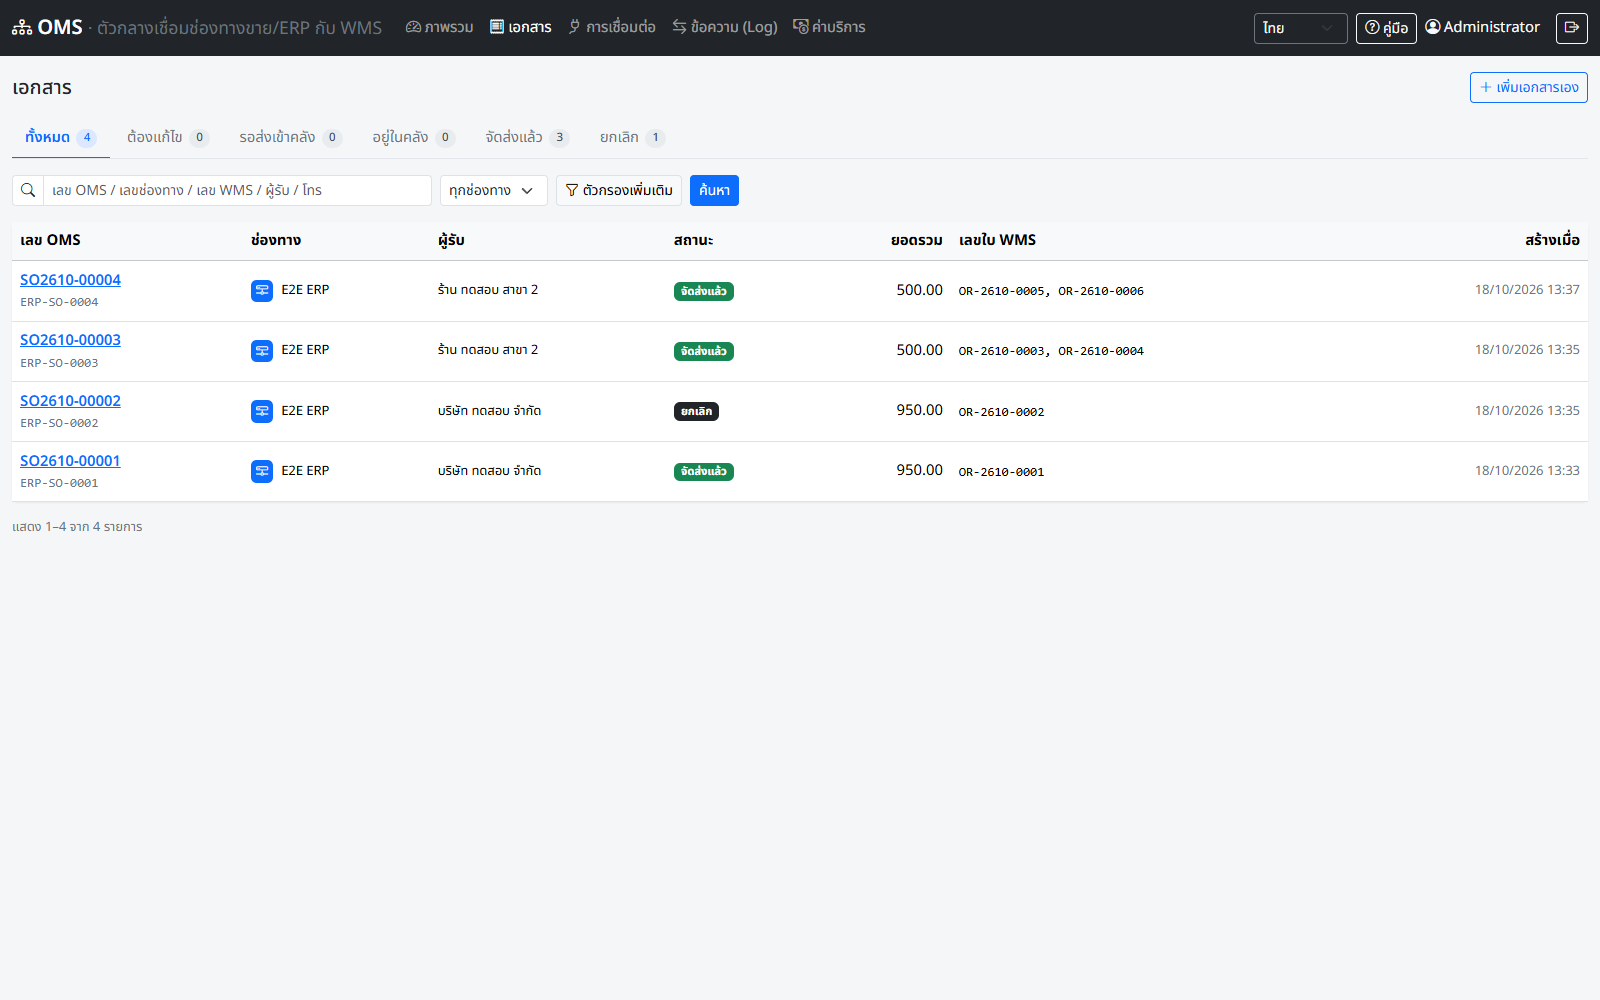Click recipient บริษัท ทดสอบ จำกัด in SO2610-00001 row
1600x1000 pixels.
[x=489, y=471]
